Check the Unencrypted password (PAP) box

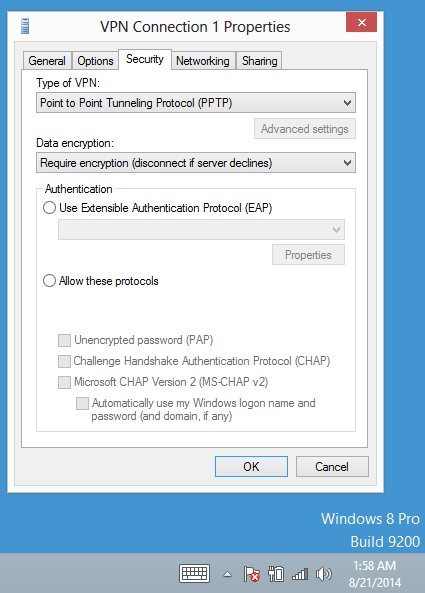[64, 340]
